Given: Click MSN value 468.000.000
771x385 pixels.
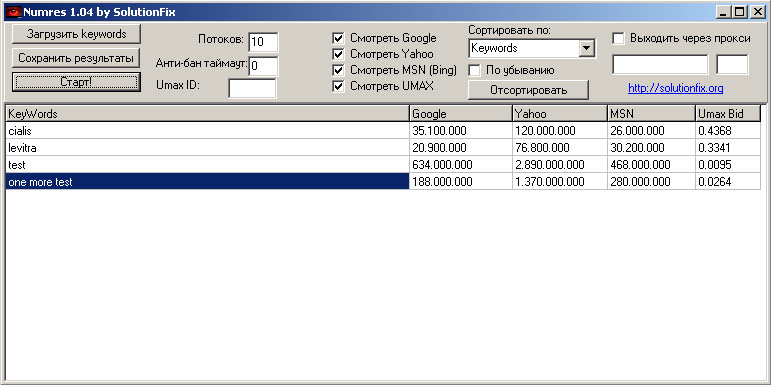Looking at the screenshot, I should coord(640,165).
